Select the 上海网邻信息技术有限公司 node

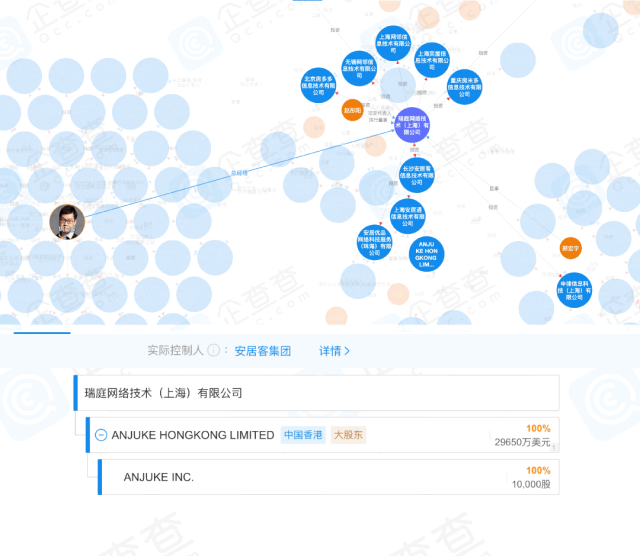pos(393,43)
